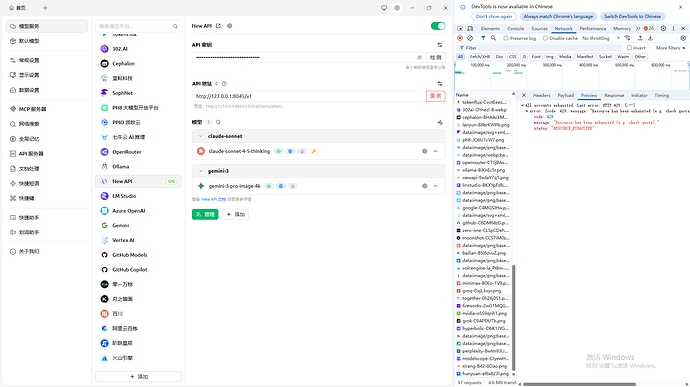The width and height of the screenshot is (690, 387).
Task: Open MCP 服务器 settings section
Action: (47, 109)
